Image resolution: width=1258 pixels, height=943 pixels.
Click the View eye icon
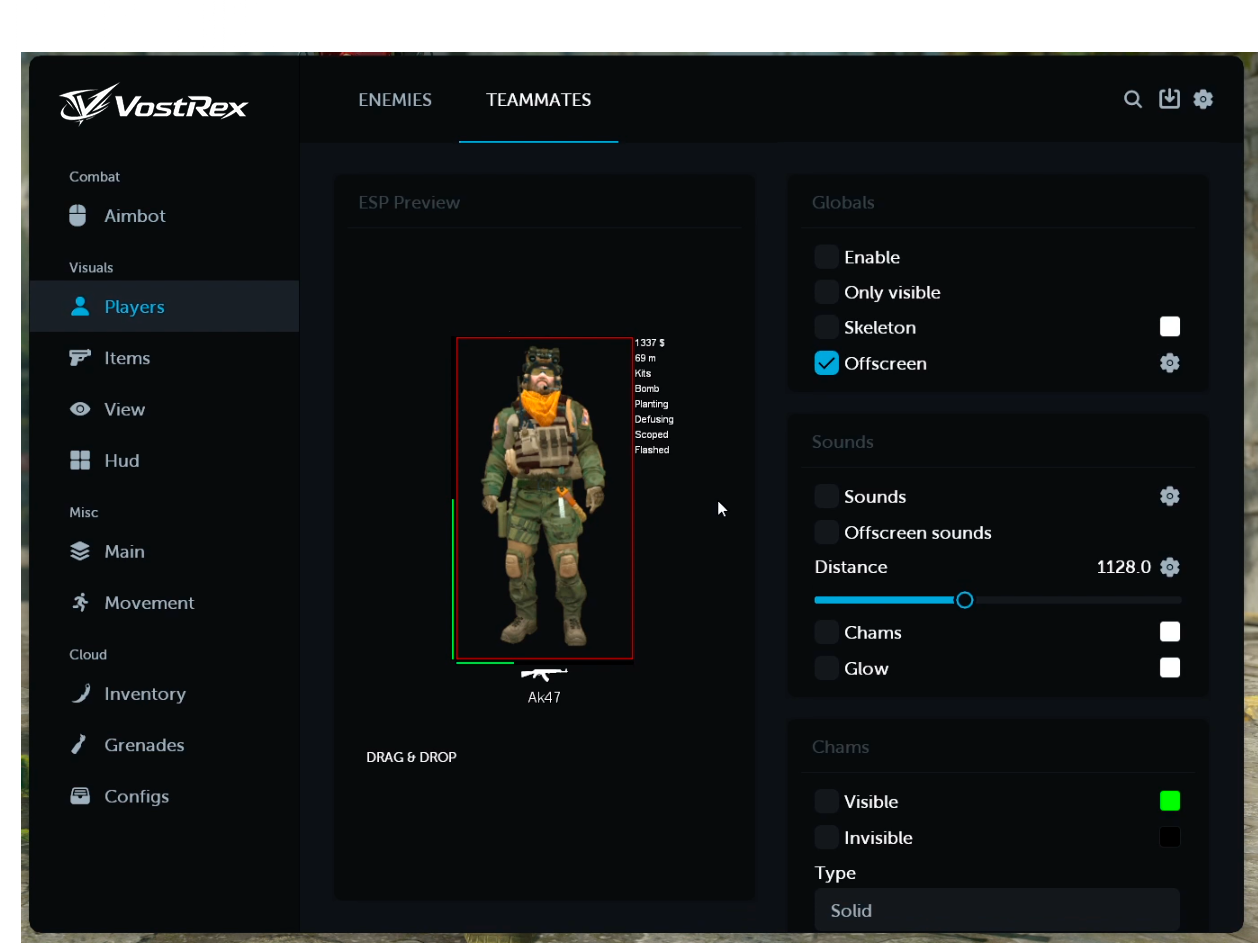pos(80,409)
